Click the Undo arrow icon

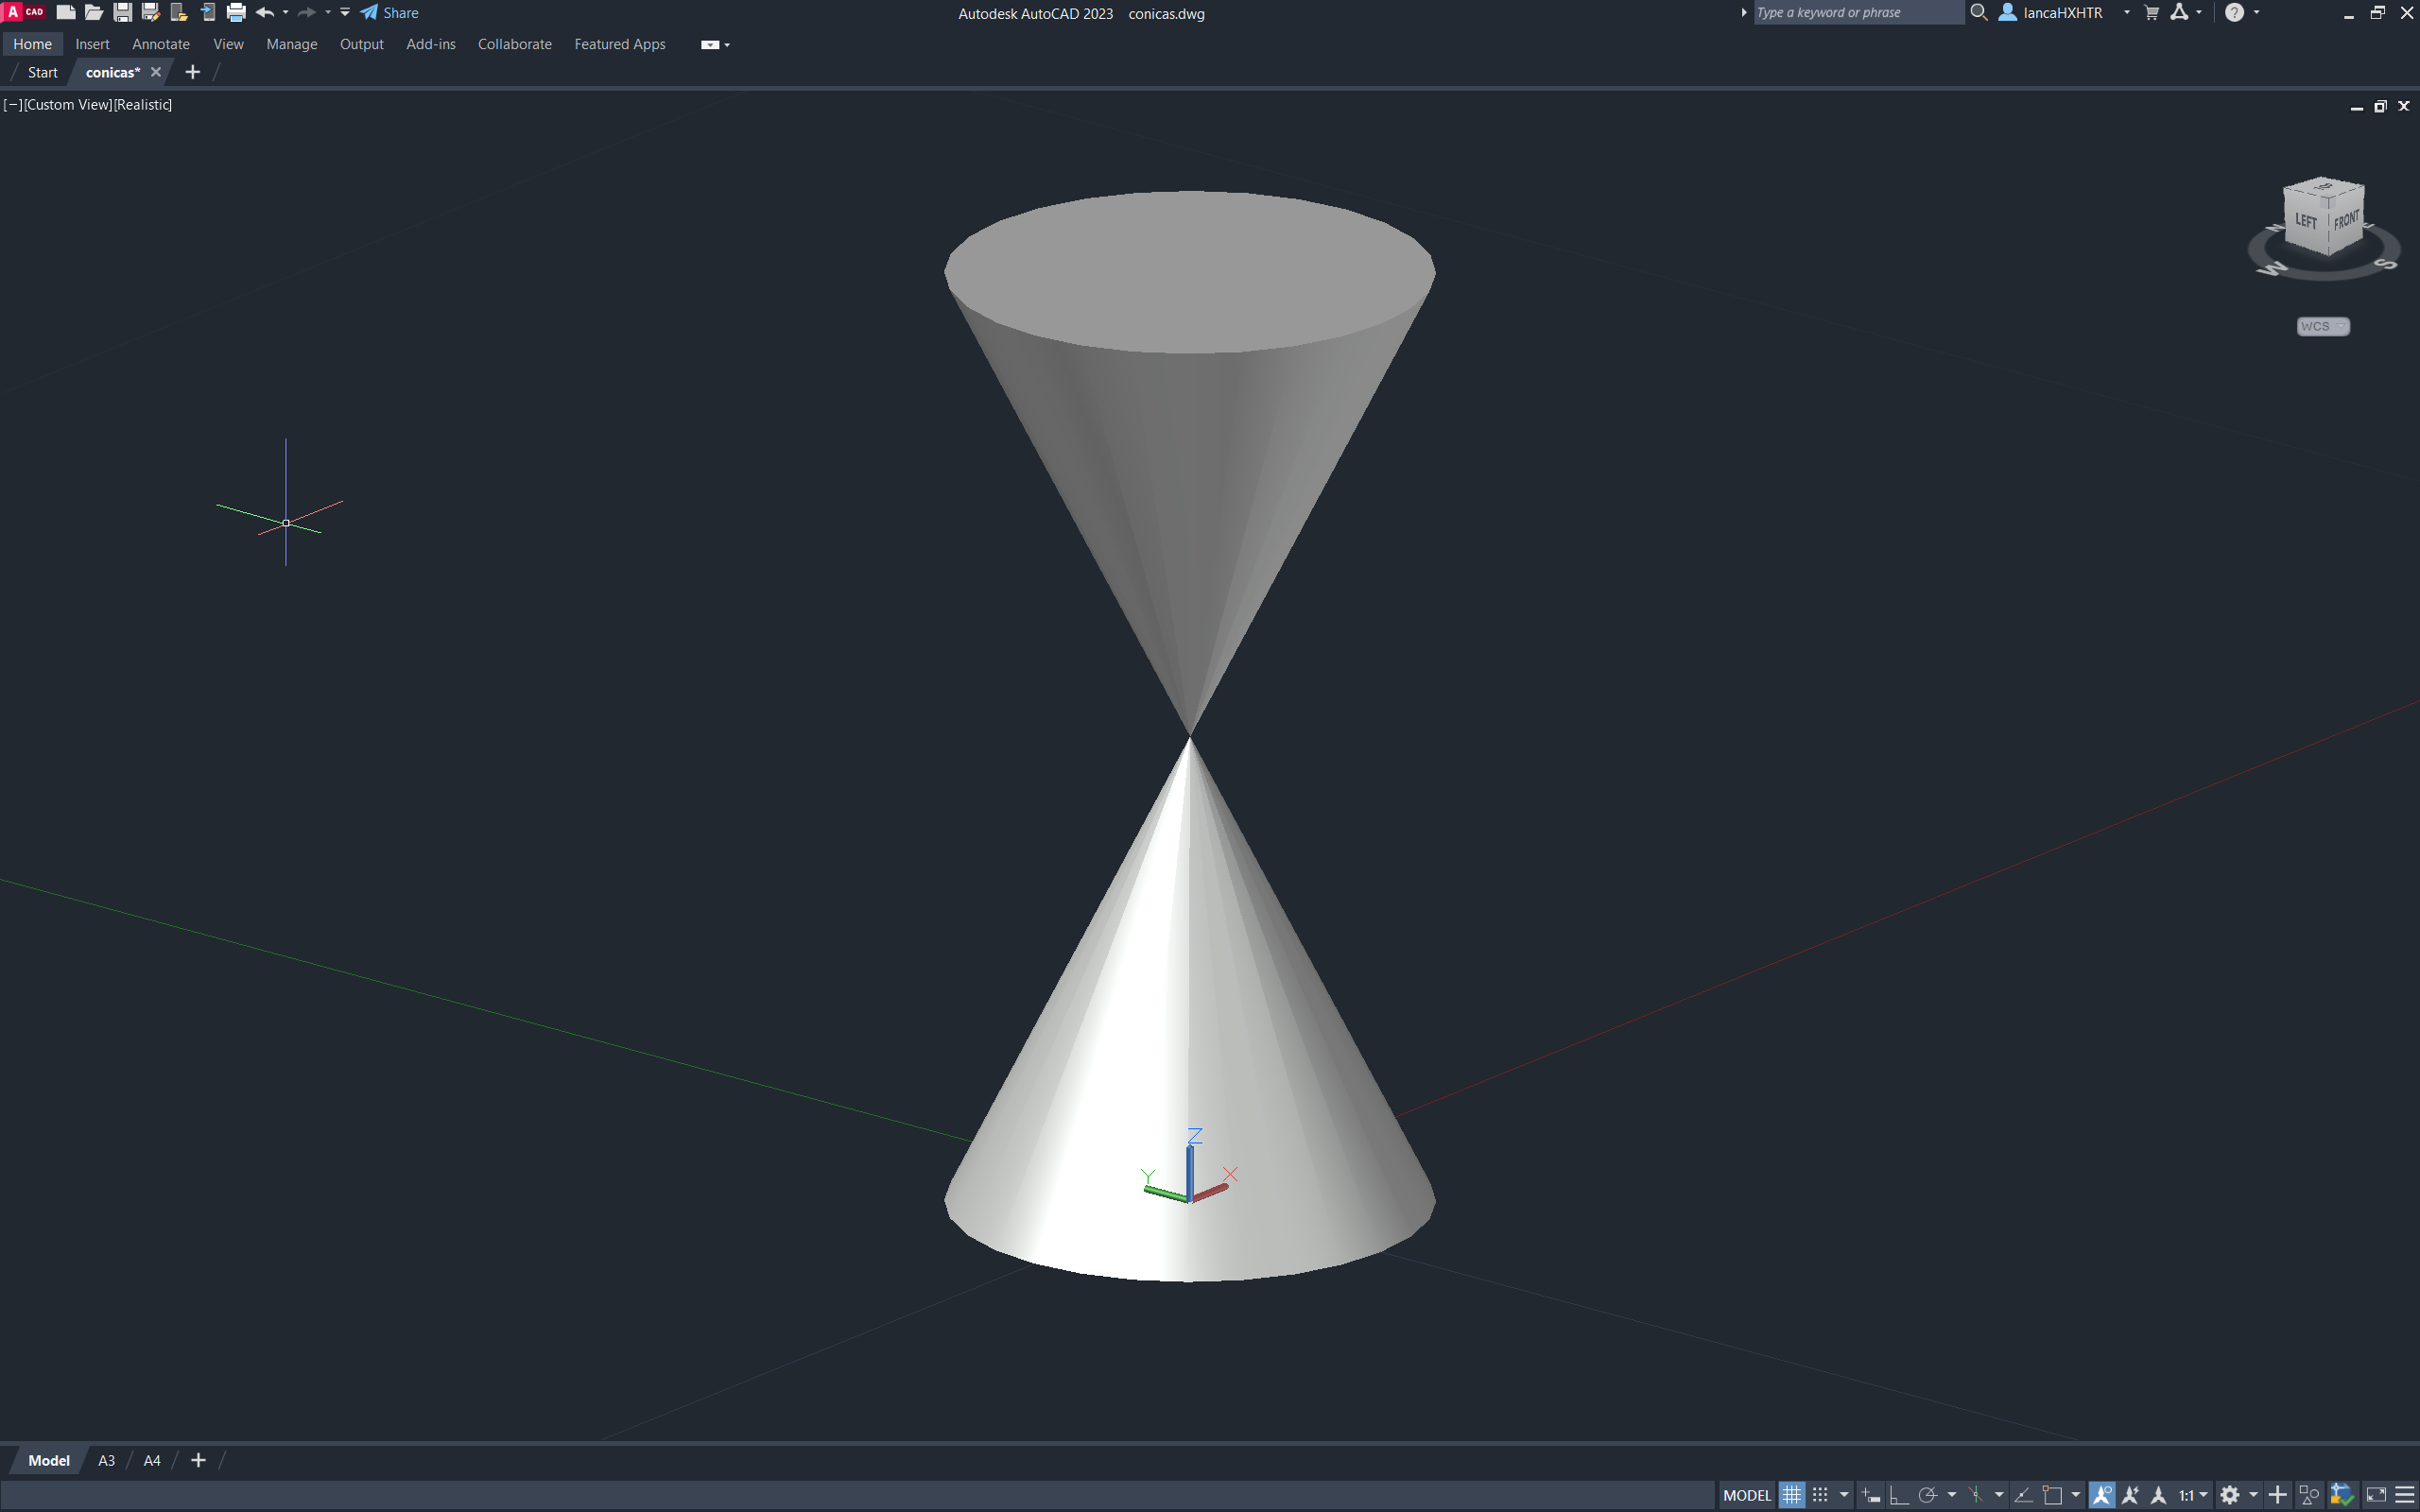click(x=265, y=13)
